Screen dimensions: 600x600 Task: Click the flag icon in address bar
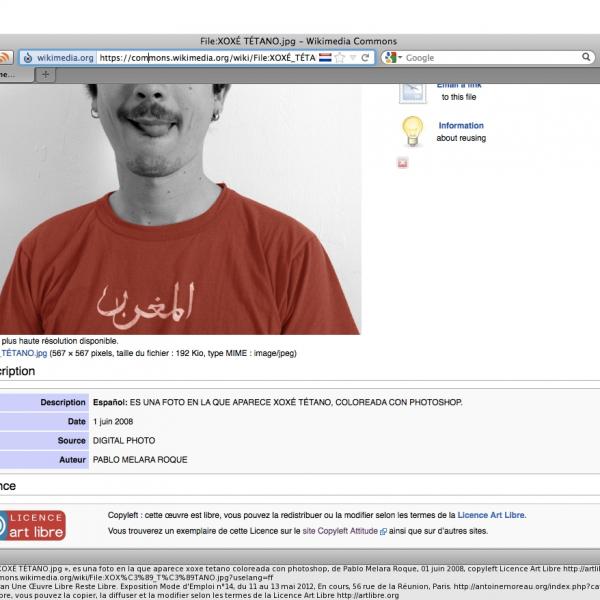point(325,58)
